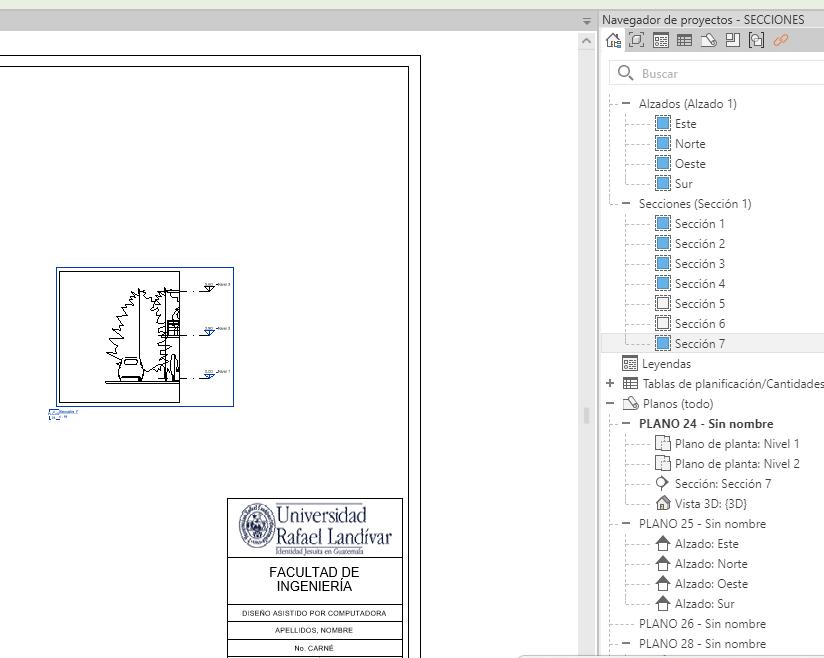
Task: Switch to the Sheets filter icon
Action: [708, 40]
